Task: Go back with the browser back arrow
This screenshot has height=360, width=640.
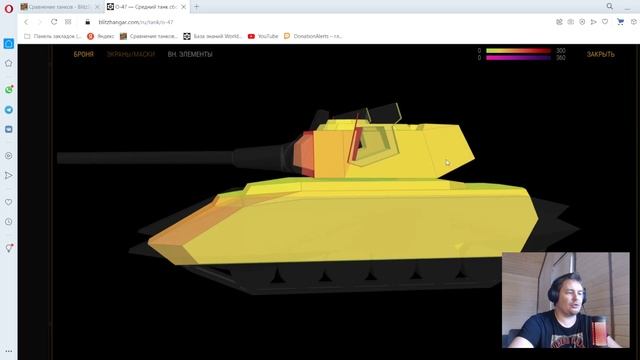Action: [x=26, y=22]
